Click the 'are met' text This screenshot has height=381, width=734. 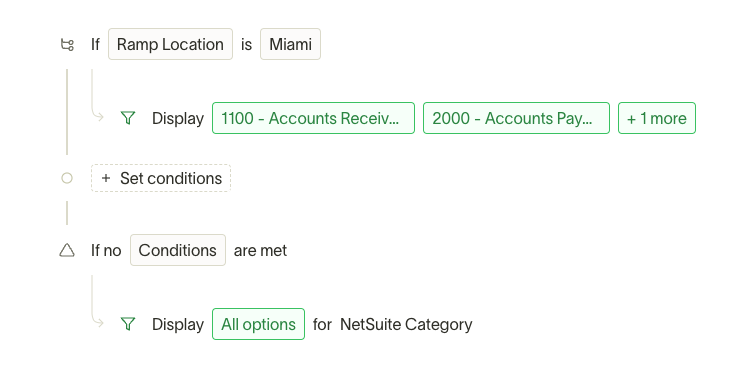[260, 250]
